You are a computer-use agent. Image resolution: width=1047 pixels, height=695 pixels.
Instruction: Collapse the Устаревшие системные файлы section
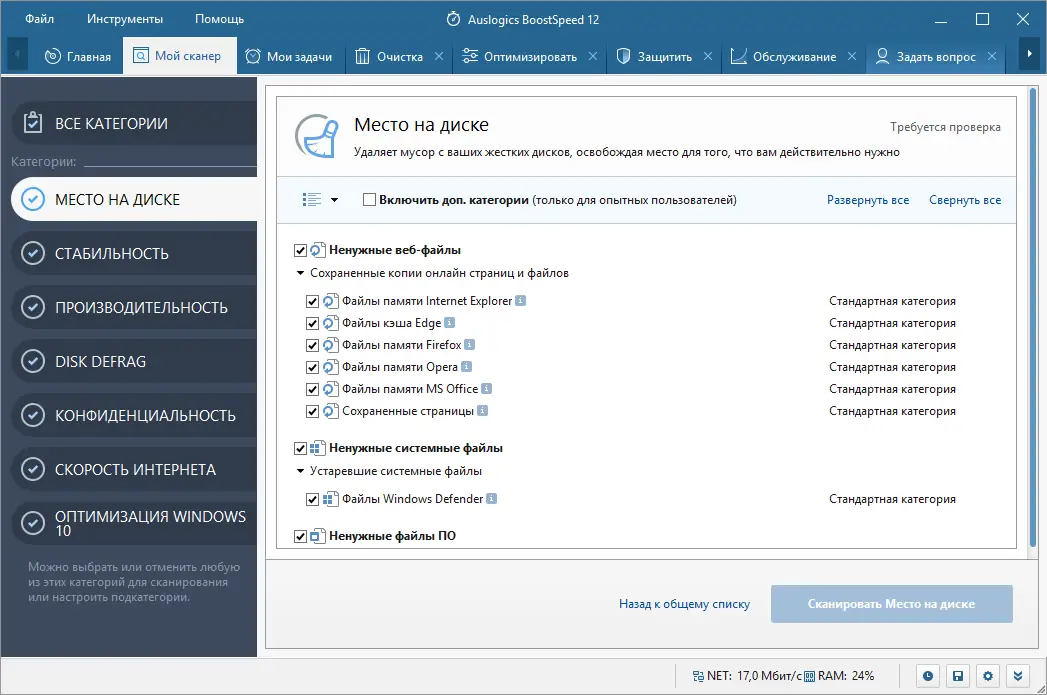click(x=300, y=471)
